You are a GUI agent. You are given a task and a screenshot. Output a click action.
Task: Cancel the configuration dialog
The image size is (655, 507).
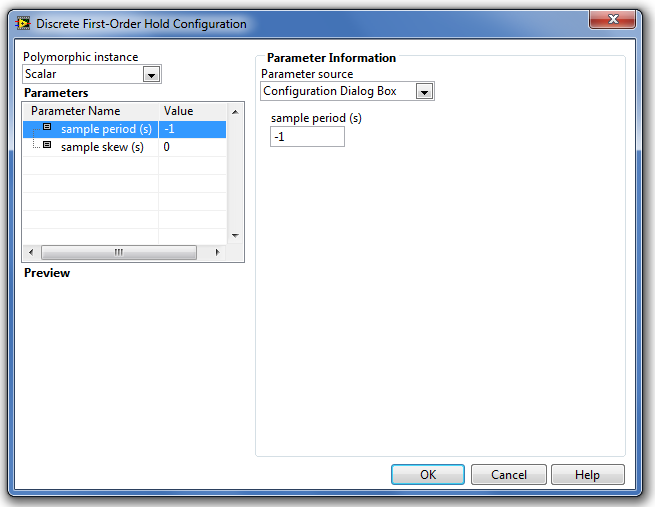[x=508, y=475]
